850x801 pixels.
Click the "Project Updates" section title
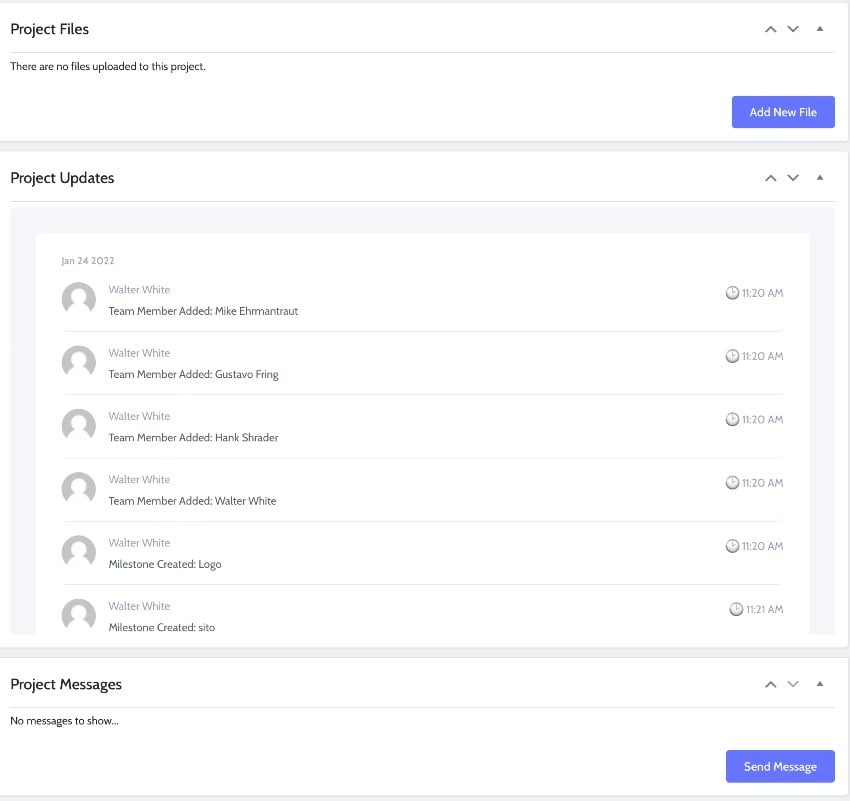point(62,177)
